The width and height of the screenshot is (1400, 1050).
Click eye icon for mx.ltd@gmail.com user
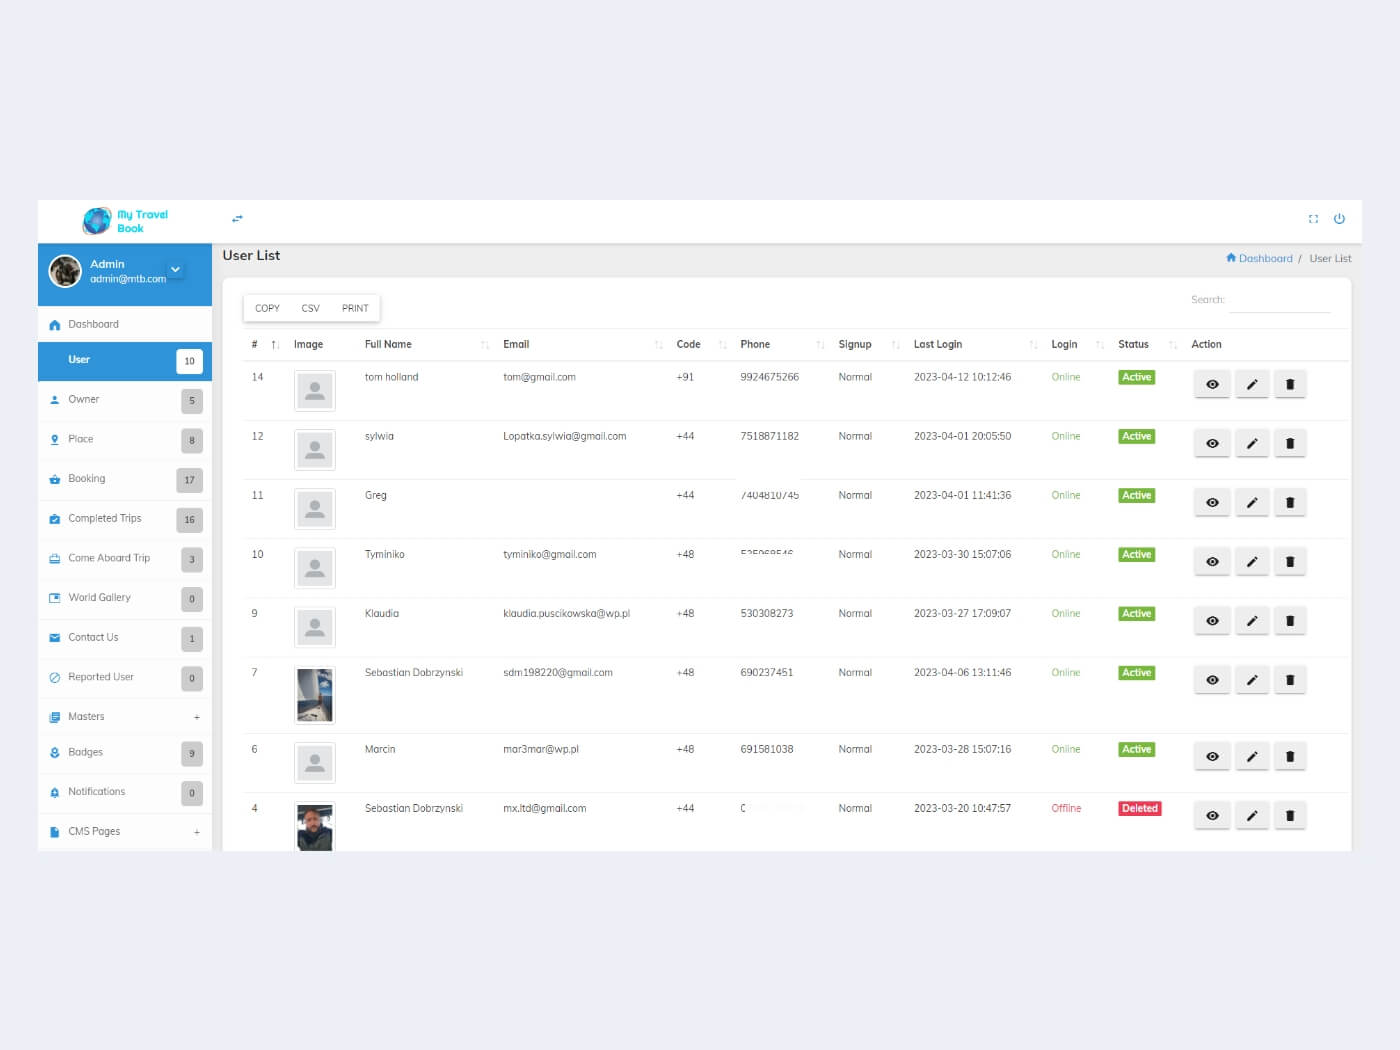[x=1212, y=816]
